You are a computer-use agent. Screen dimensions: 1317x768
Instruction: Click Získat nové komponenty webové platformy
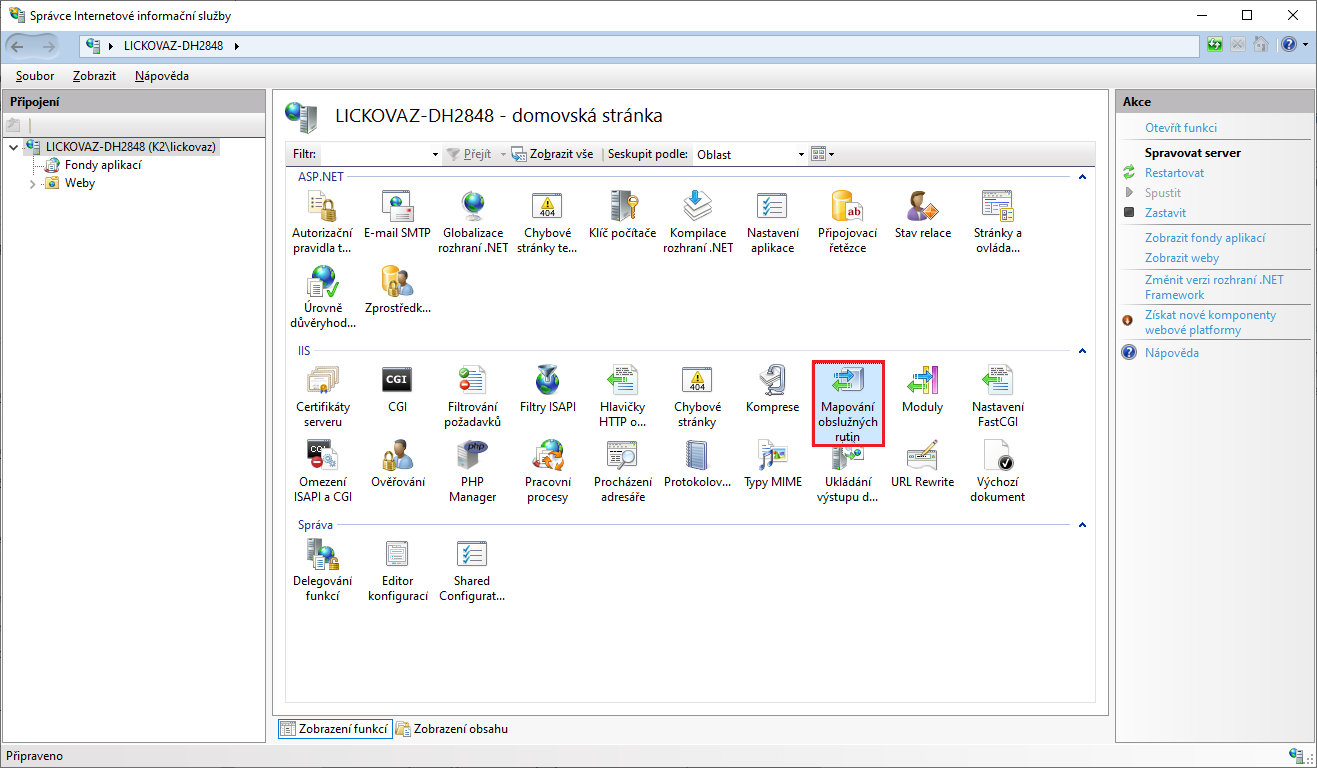(1210, 322)
